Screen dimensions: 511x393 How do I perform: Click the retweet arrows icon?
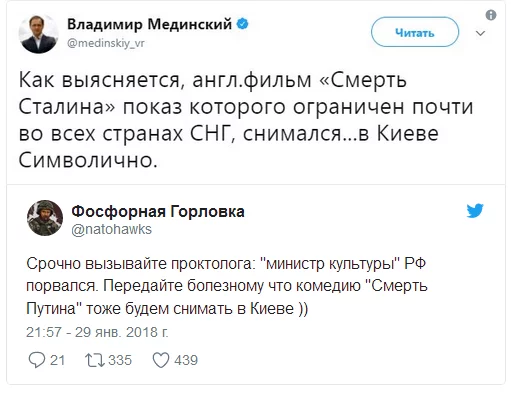(95, 360)
